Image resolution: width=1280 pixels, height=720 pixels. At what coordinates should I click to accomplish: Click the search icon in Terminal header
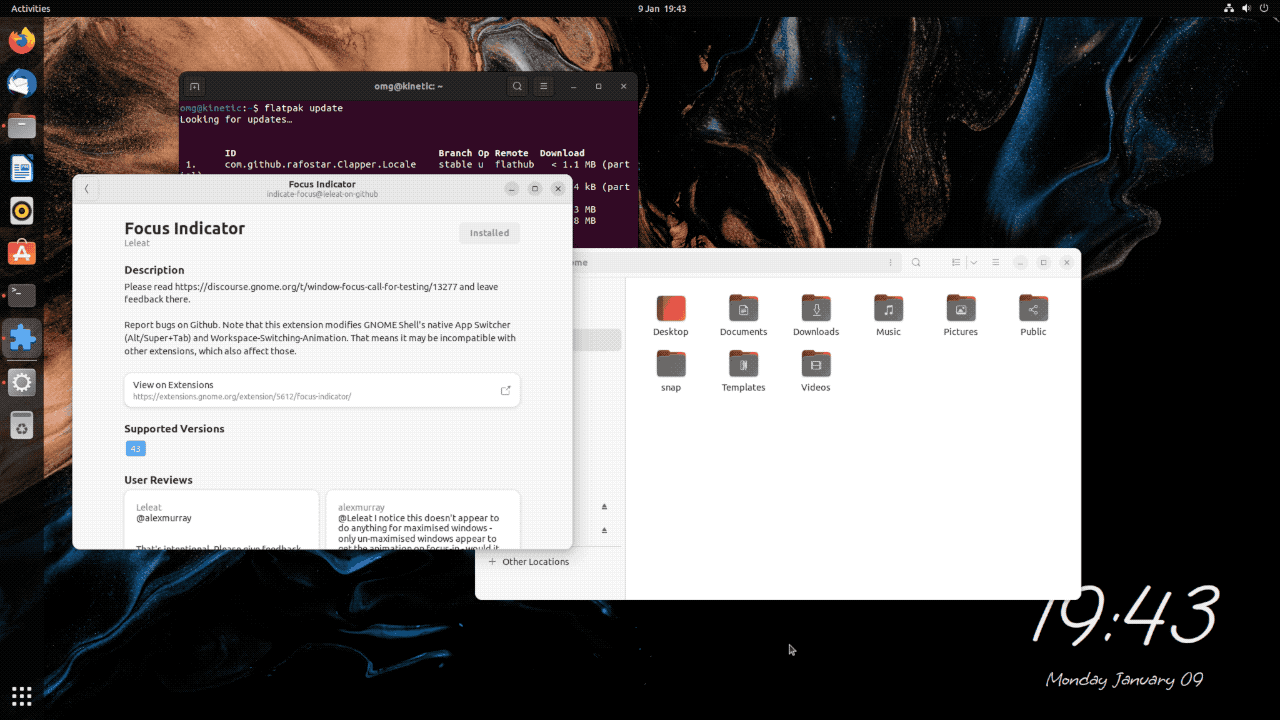tap(517, 86)
